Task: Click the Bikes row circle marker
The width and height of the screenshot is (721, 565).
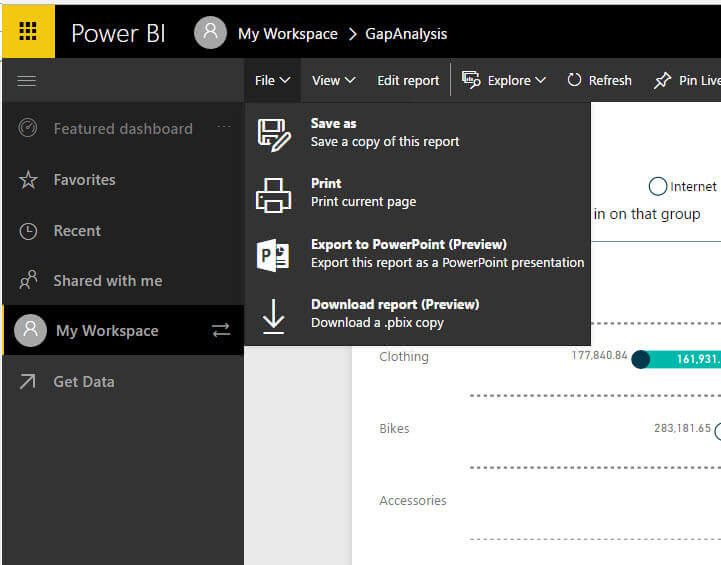Action: [x=718, y=432]
